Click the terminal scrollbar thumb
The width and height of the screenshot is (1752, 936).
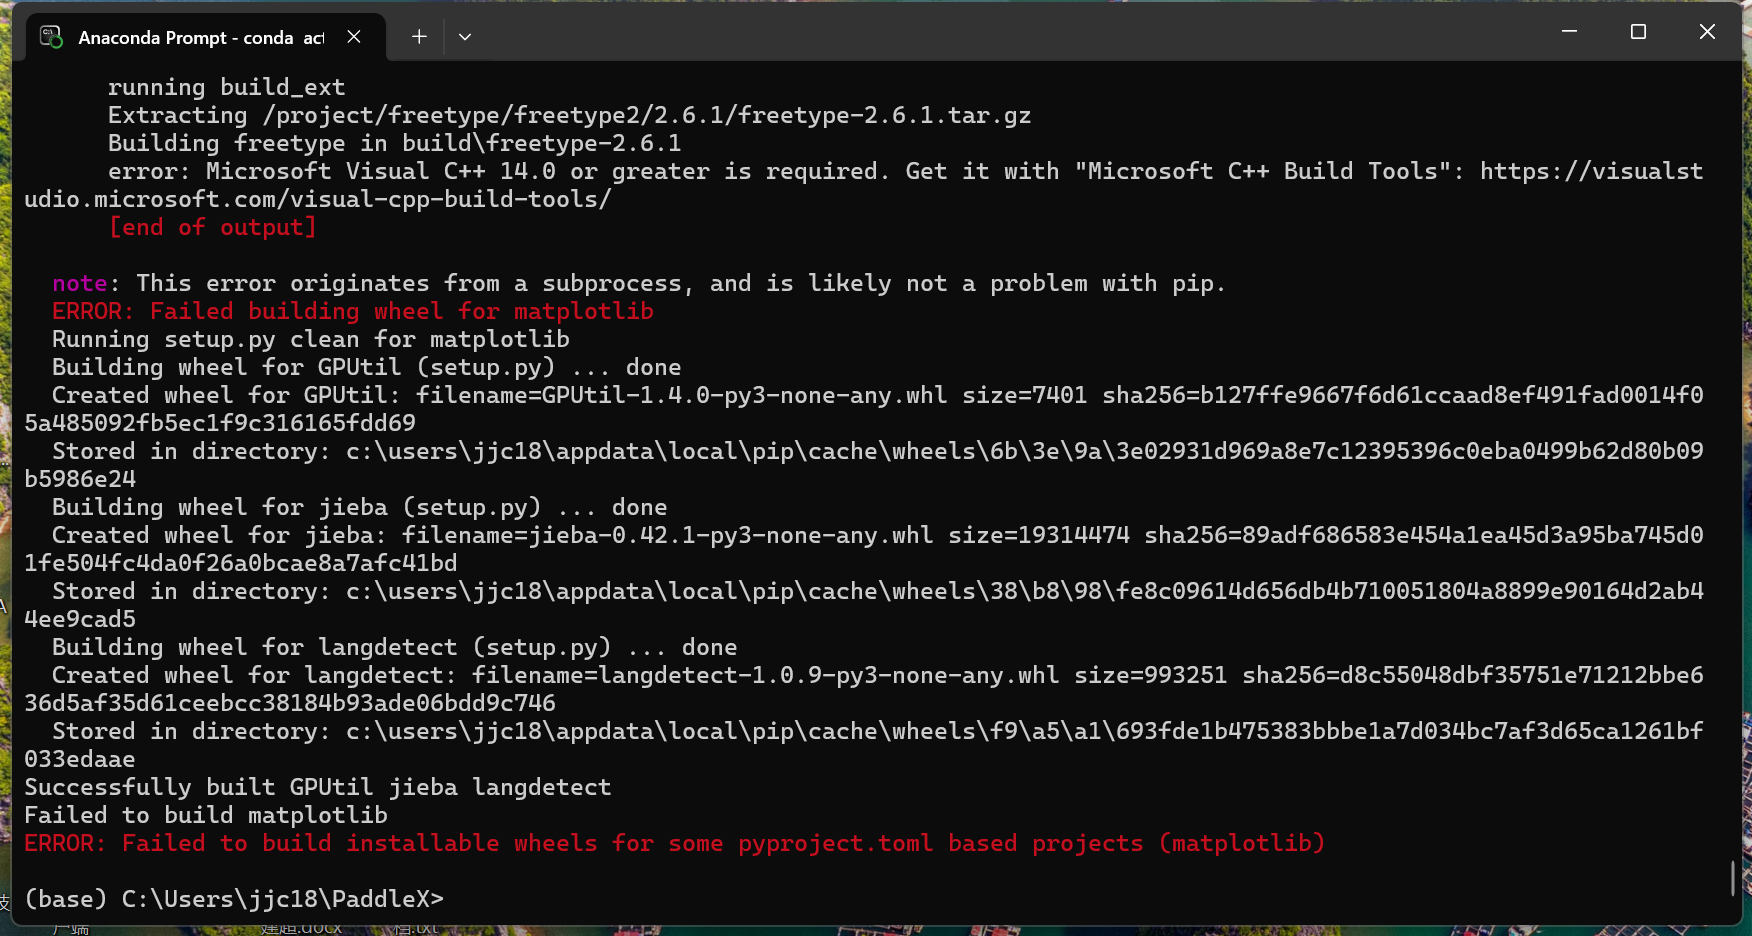point(1733,878)
